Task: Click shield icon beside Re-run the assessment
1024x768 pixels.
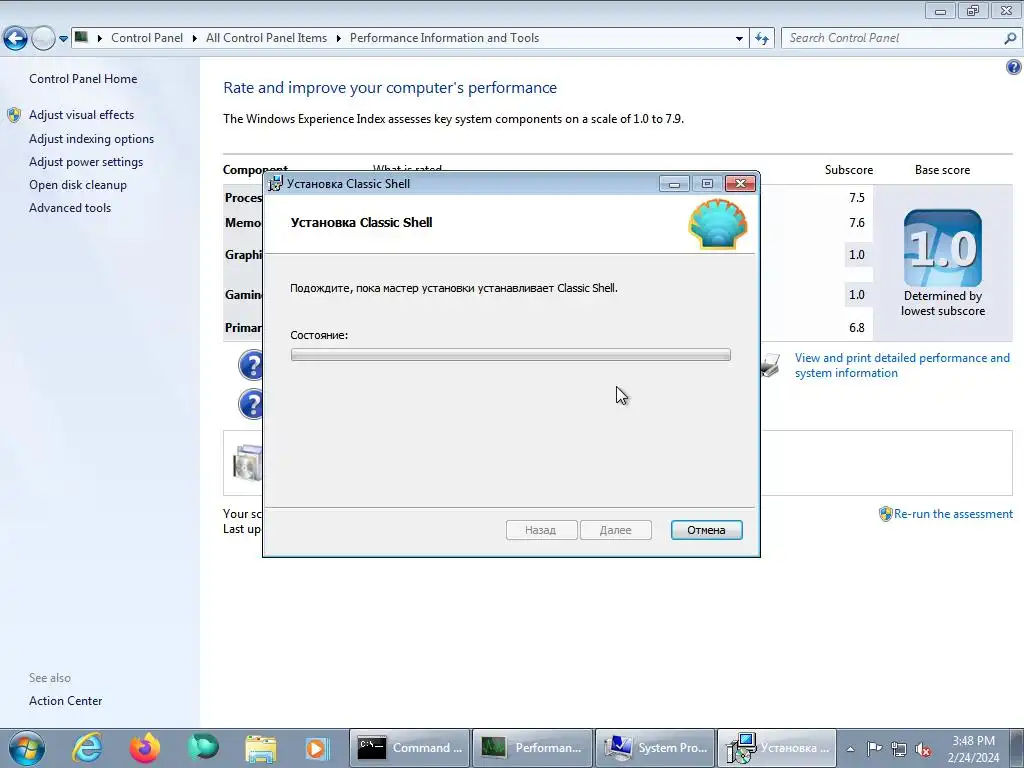Action: pyautogui.click(x=885, y=514)
